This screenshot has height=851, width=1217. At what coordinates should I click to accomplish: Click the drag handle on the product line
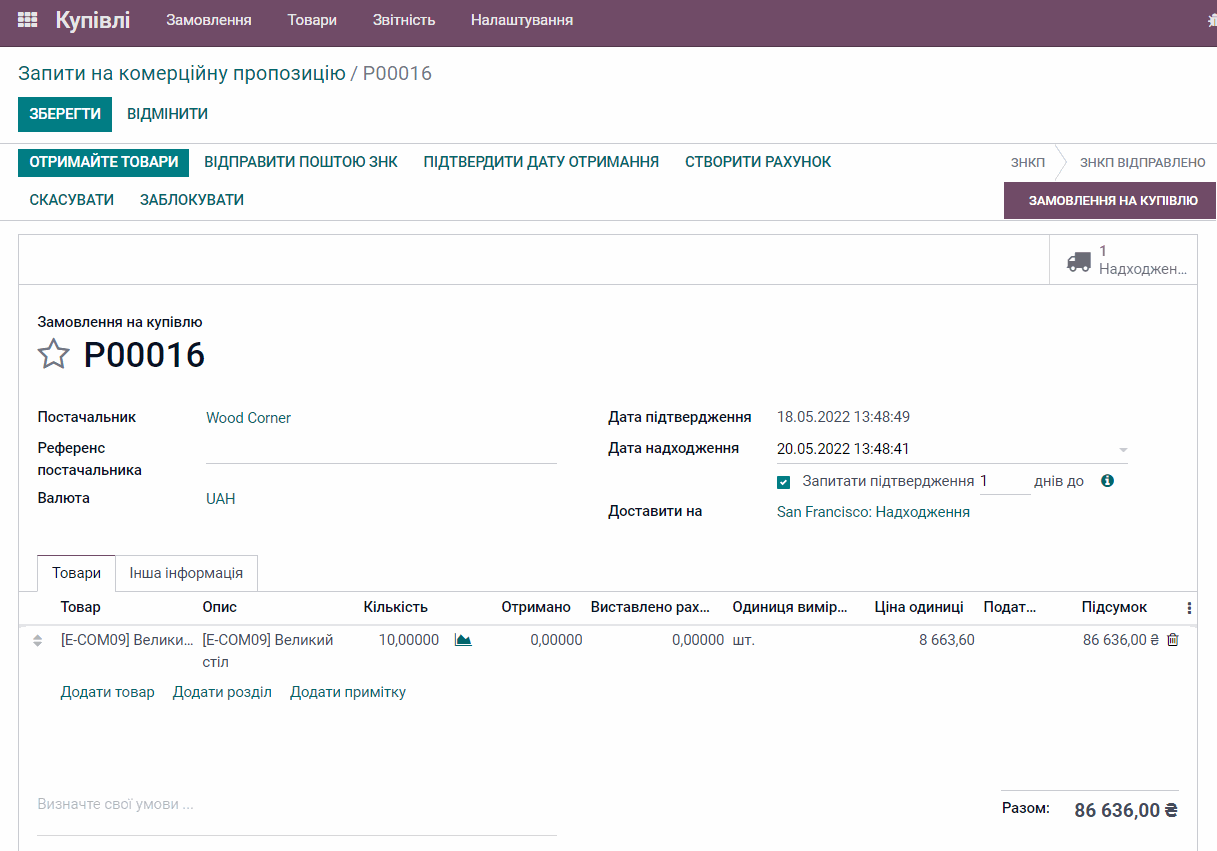(x=36, y=639)
